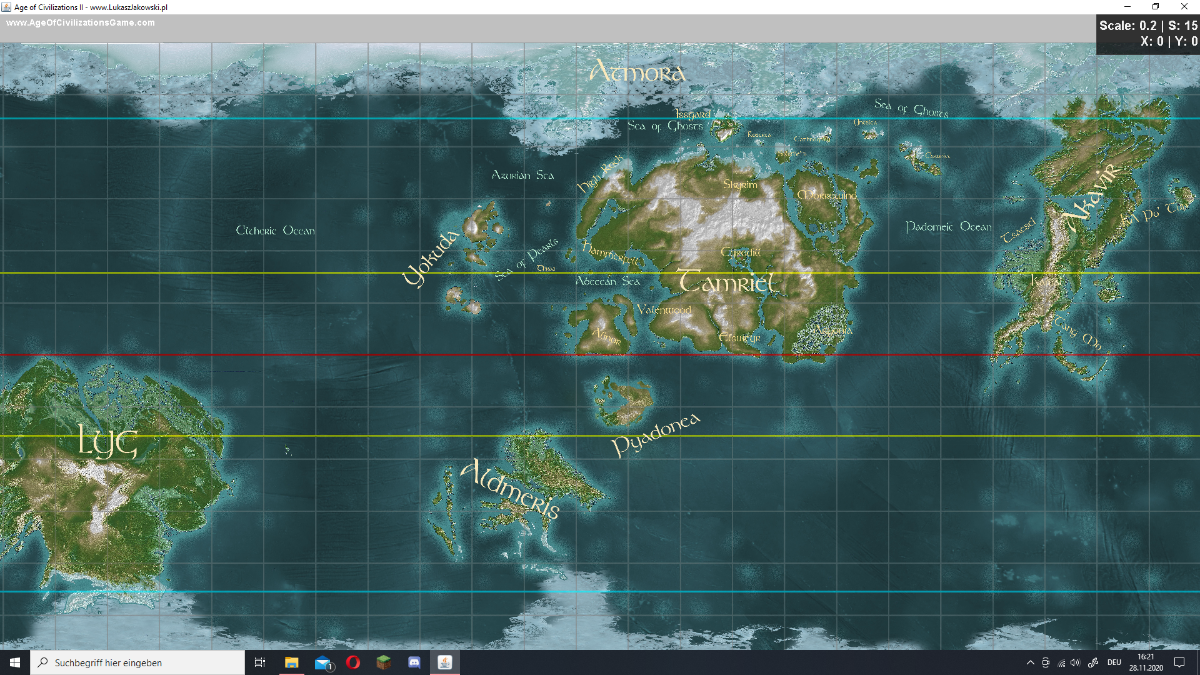Restore down the game window
1200x675 pixels.
click(x=1156, y=6)
